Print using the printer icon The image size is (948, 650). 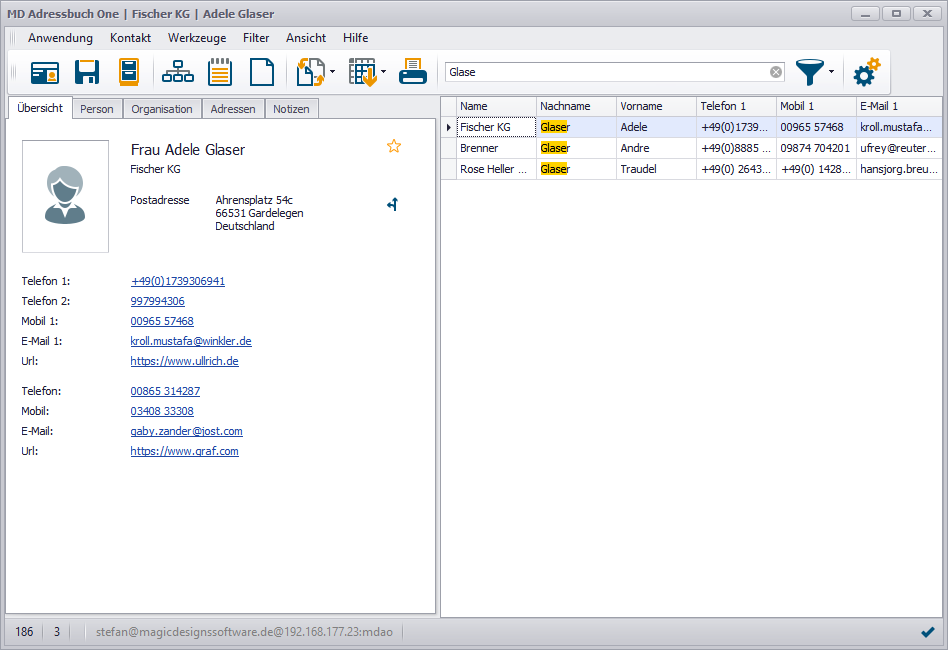(x=412, y=73)
